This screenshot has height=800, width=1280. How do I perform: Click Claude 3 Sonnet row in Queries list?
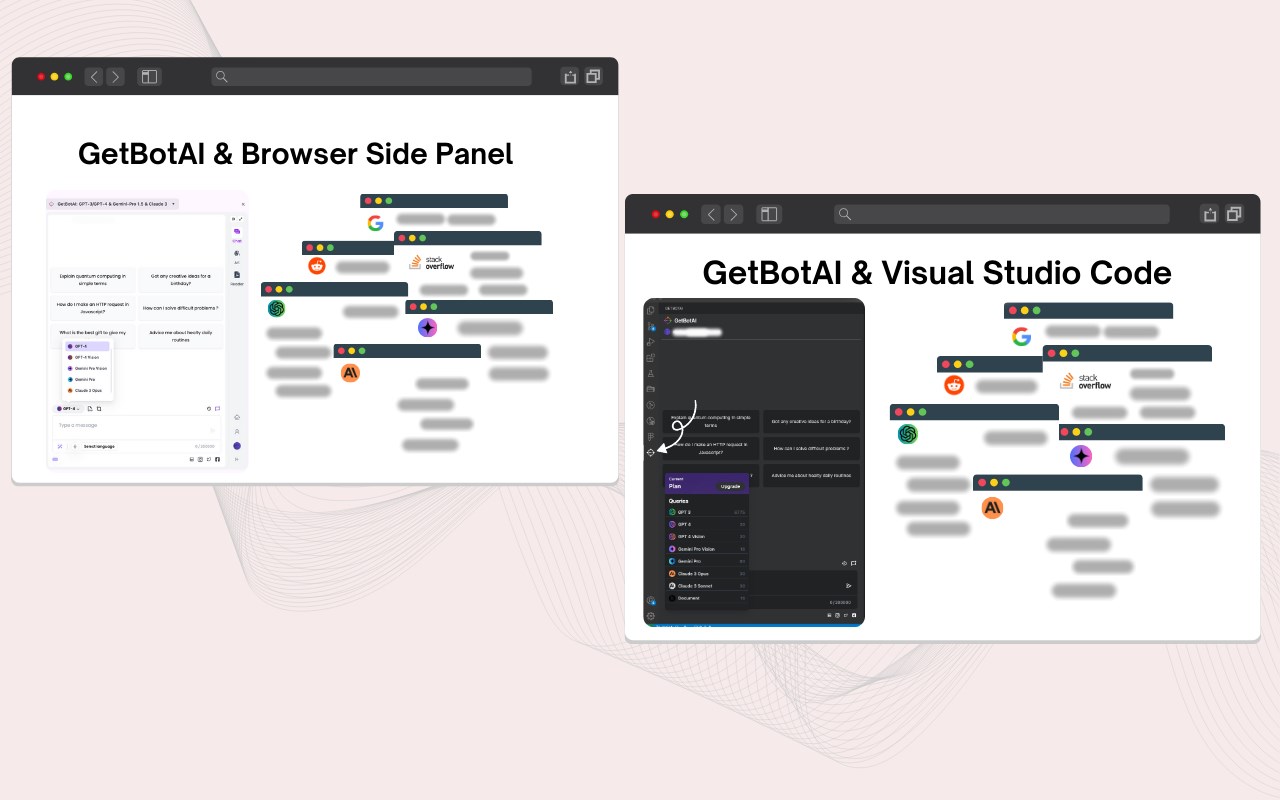[x=707, y=586]
